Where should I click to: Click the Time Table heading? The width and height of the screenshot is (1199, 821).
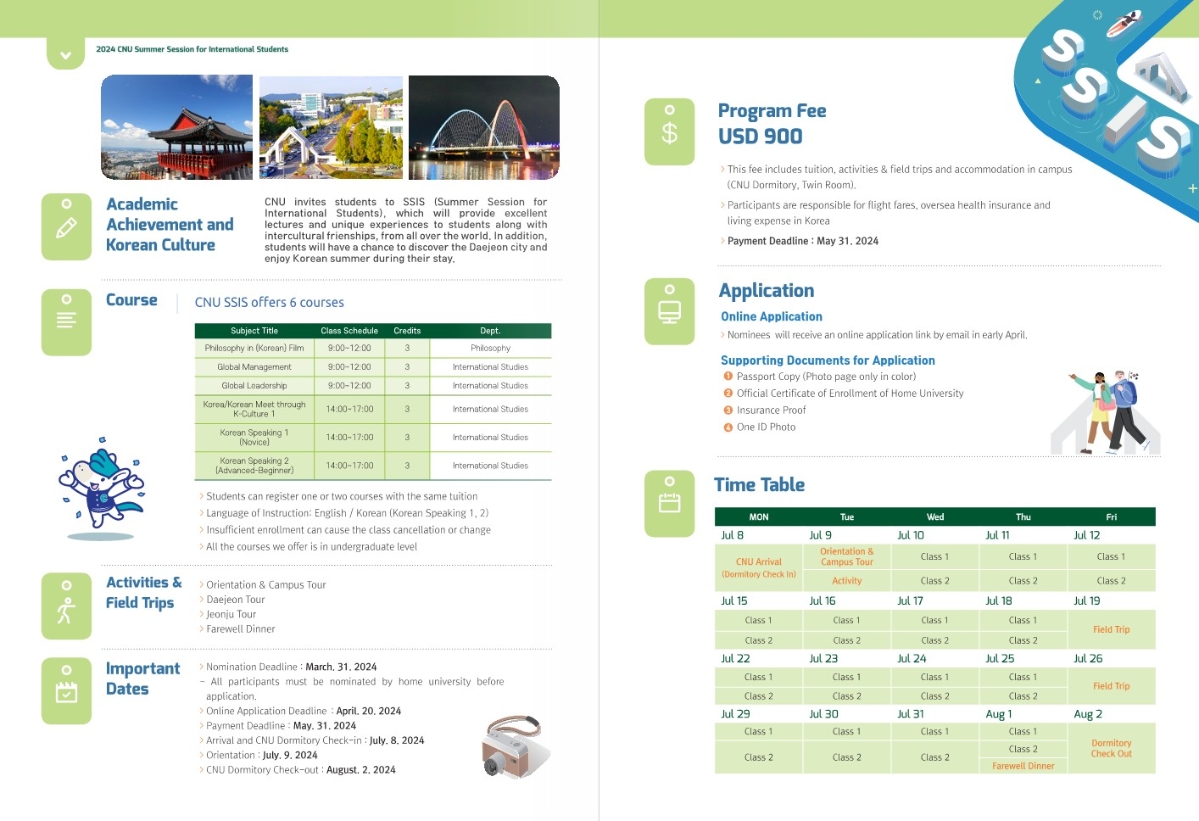759,485
